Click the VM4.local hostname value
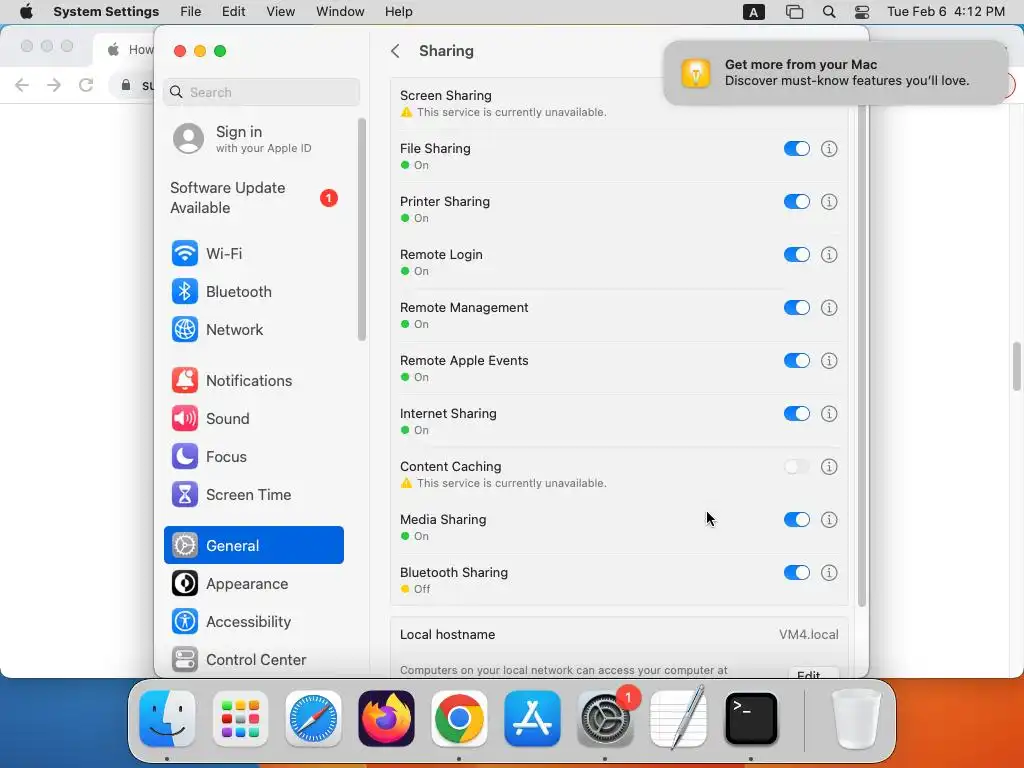The height and width of the screenshot is (768, 1024). [808, 634]
